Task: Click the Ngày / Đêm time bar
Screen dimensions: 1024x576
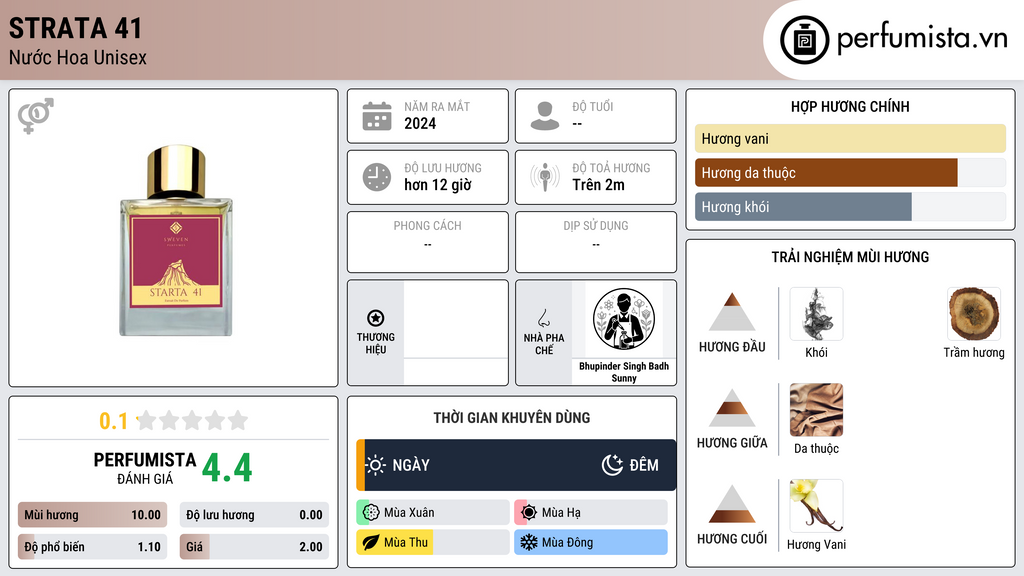Action: pos(516,465)
